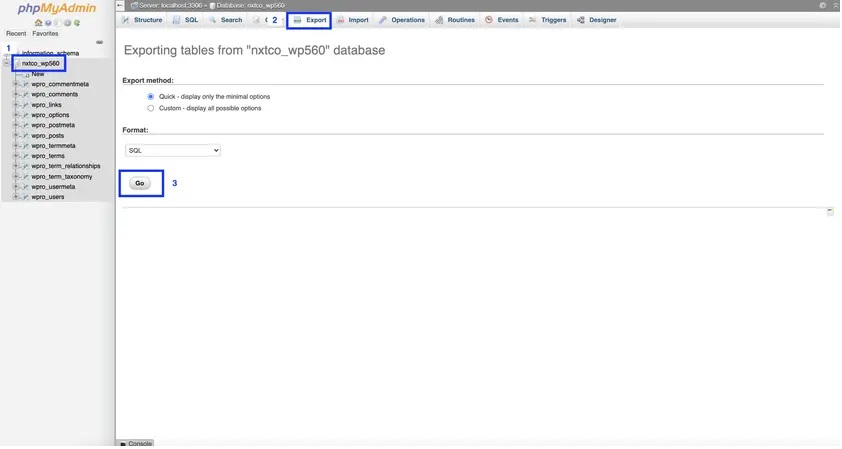Open the wpro_term_relationships table
842x449 pixels.
pos(66,166)
